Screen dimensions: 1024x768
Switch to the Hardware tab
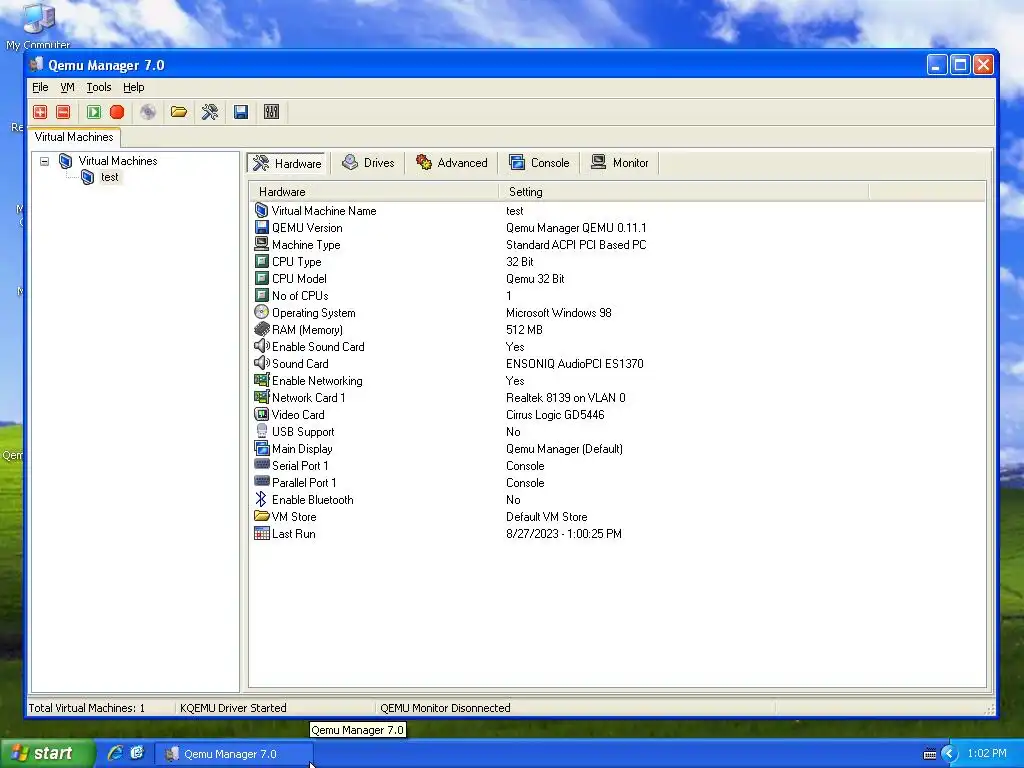tap(288, 163)
